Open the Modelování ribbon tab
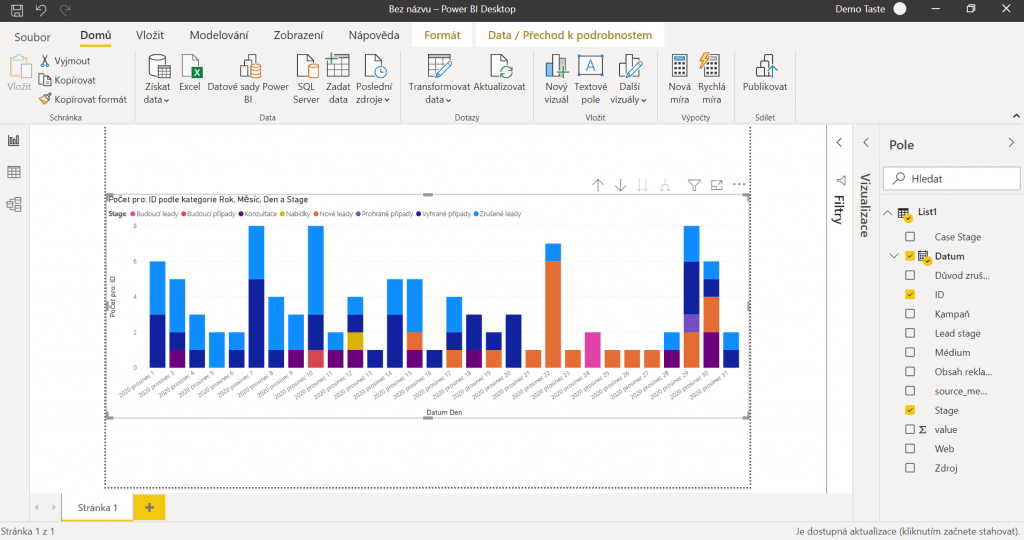 click(x=219, y=35)
